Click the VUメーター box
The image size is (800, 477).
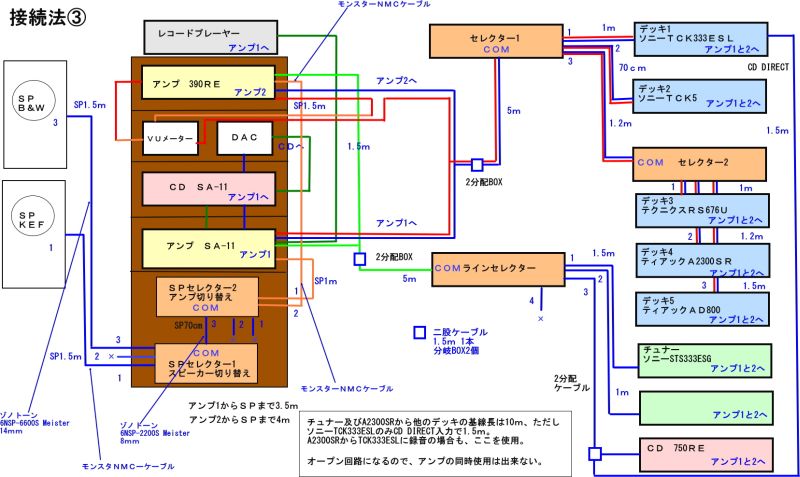[x=170, y=138]
